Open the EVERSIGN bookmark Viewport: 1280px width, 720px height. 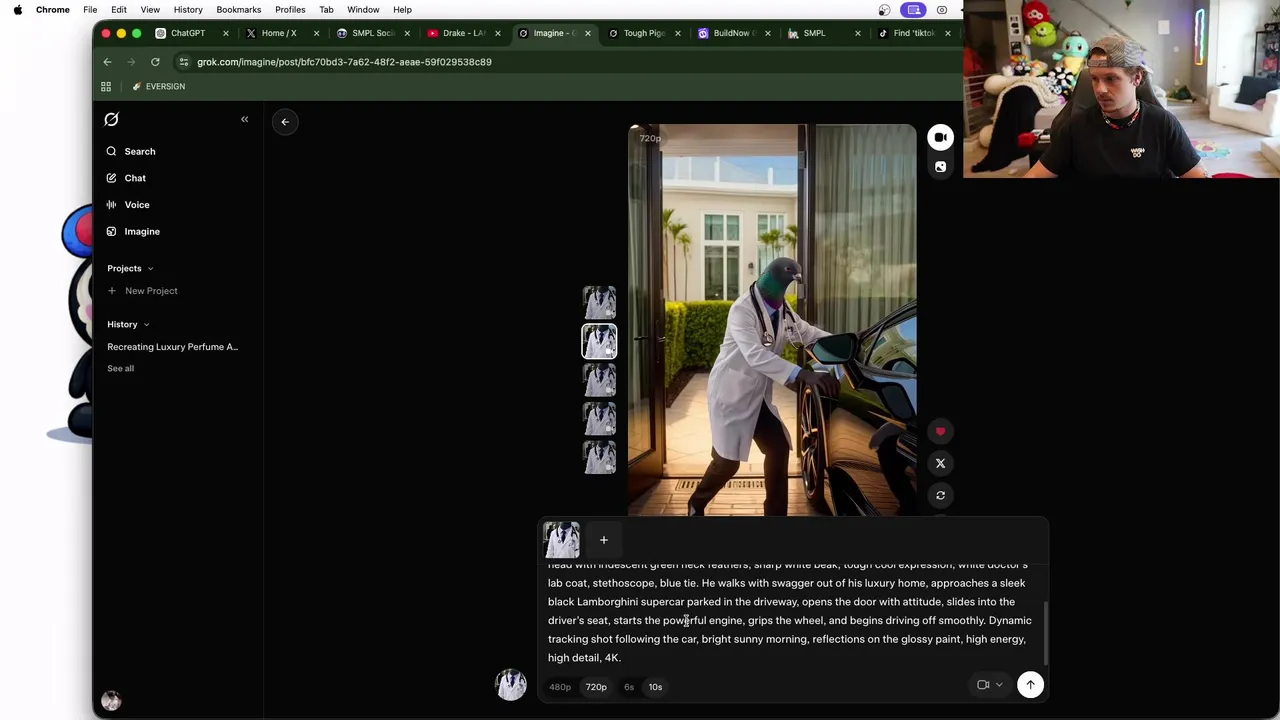[x=158, y=87]
